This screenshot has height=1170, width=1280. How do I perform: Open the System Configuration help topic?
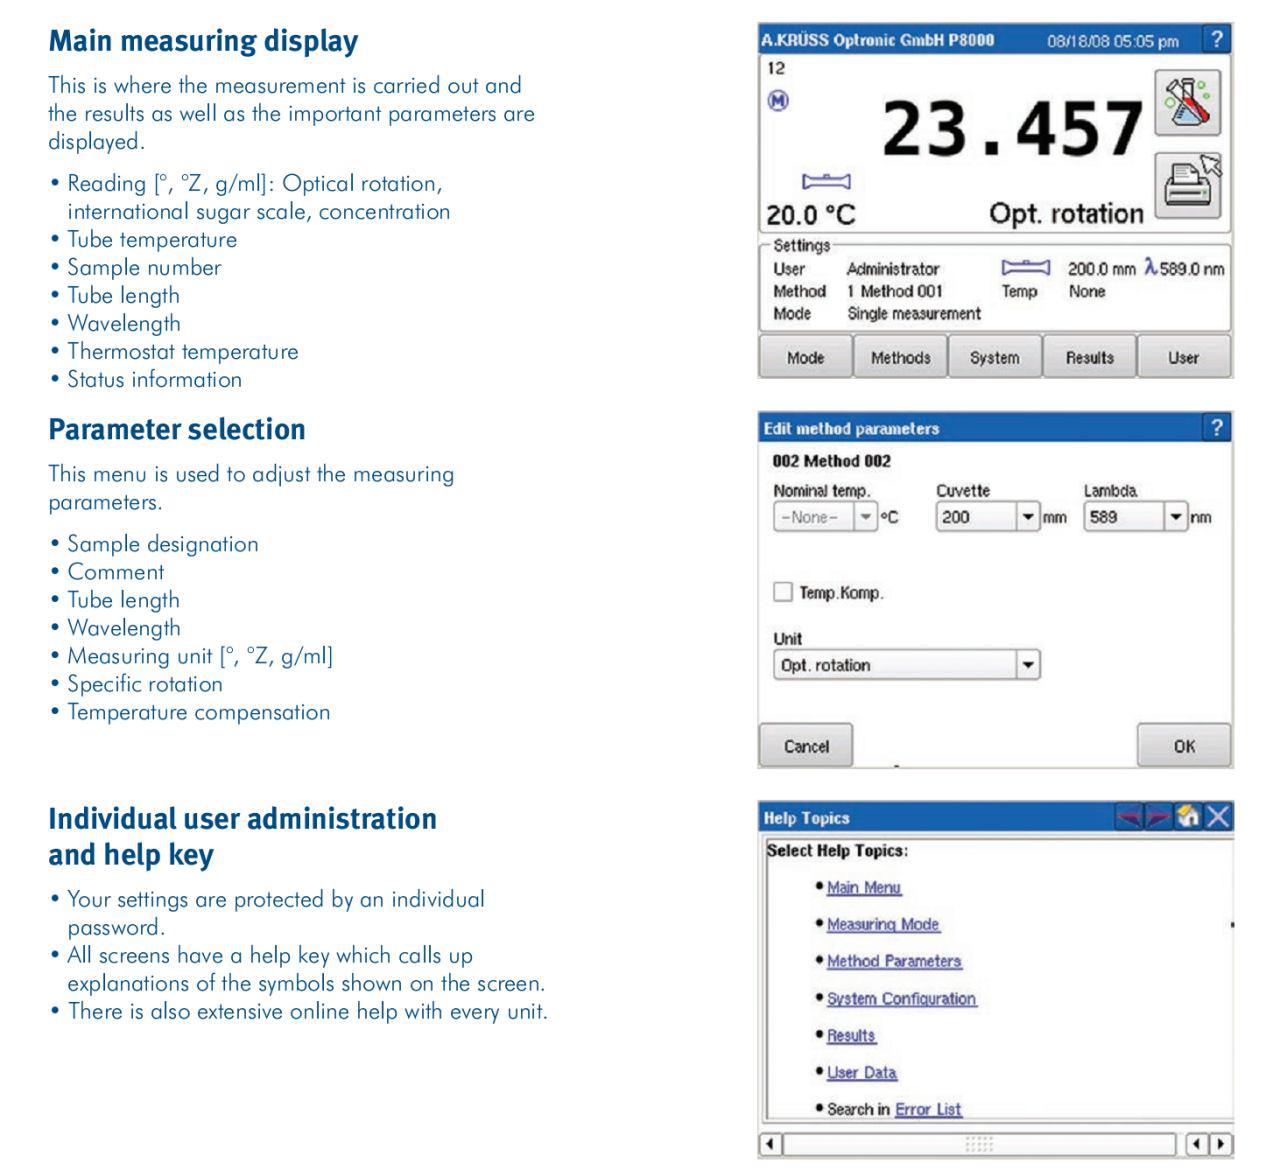point(902,998)
